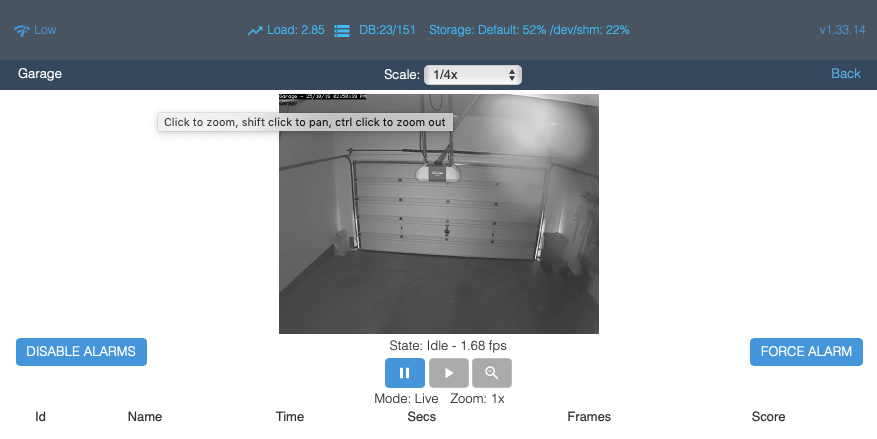Click the Load trend line icon
Screen dimensions: 877x439
coord(255,31)
